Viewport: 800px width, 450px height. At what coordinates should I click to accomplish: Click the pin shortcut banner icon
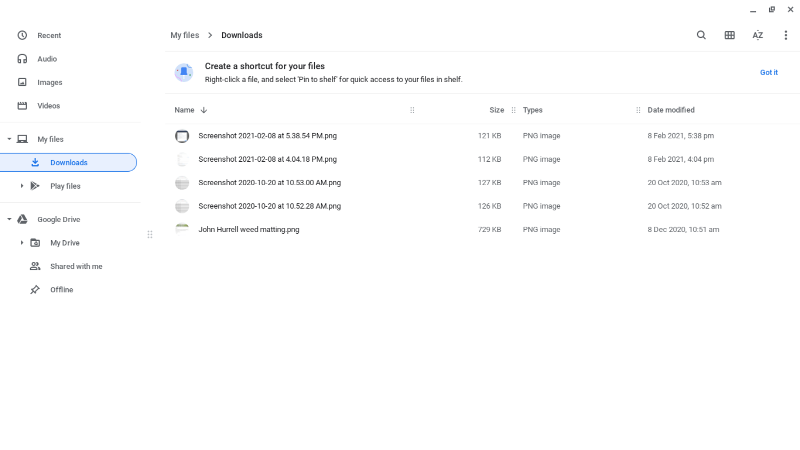[184, 72]
